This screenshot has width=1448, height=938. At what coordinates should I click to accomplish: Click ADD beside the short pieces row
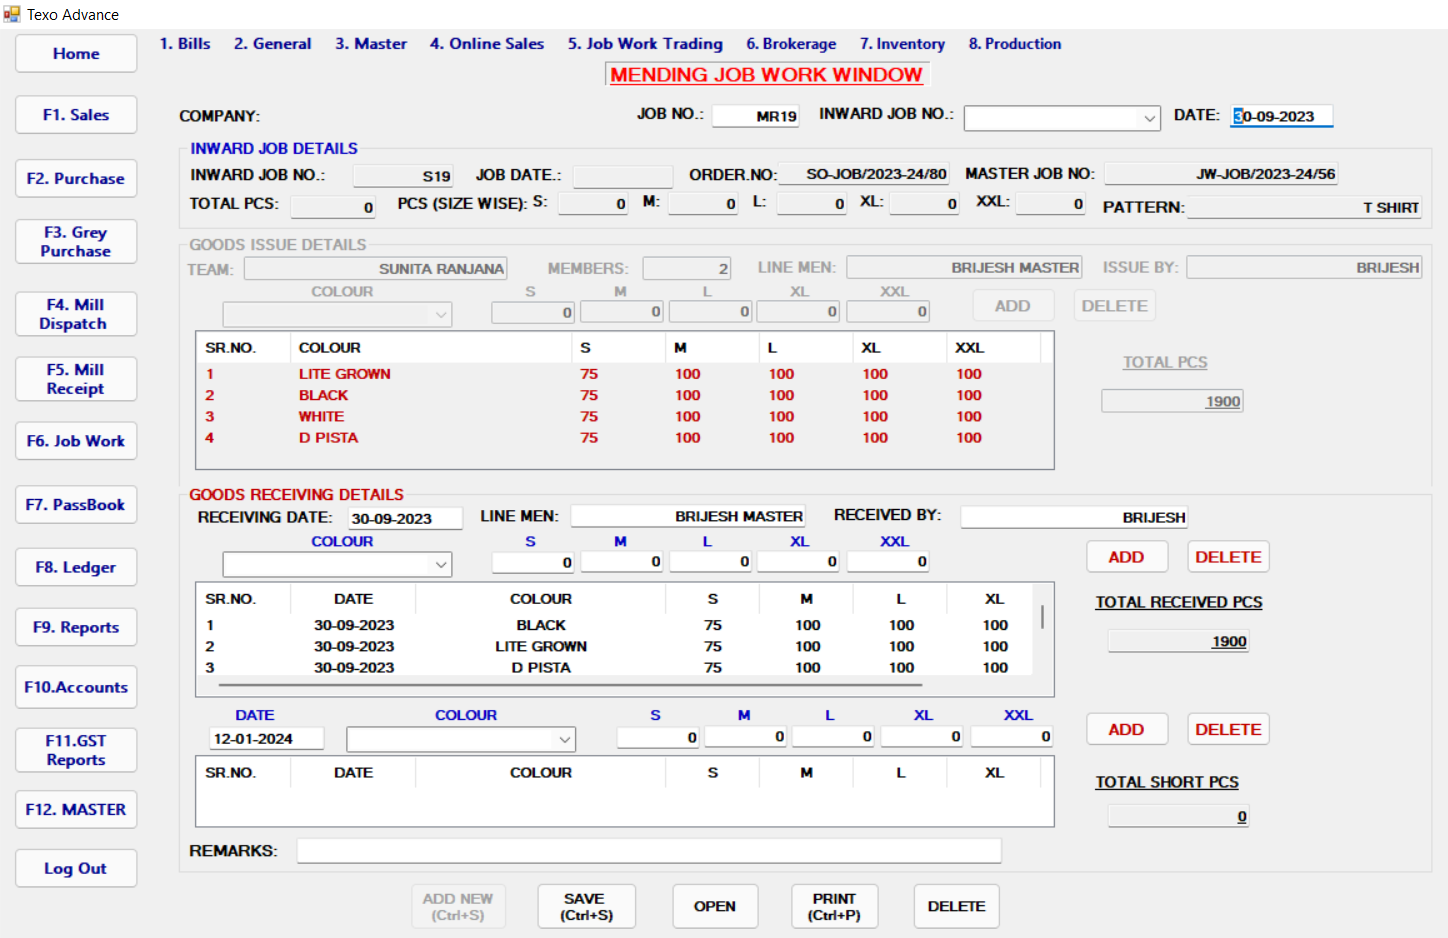click(x=1127, y=730)
